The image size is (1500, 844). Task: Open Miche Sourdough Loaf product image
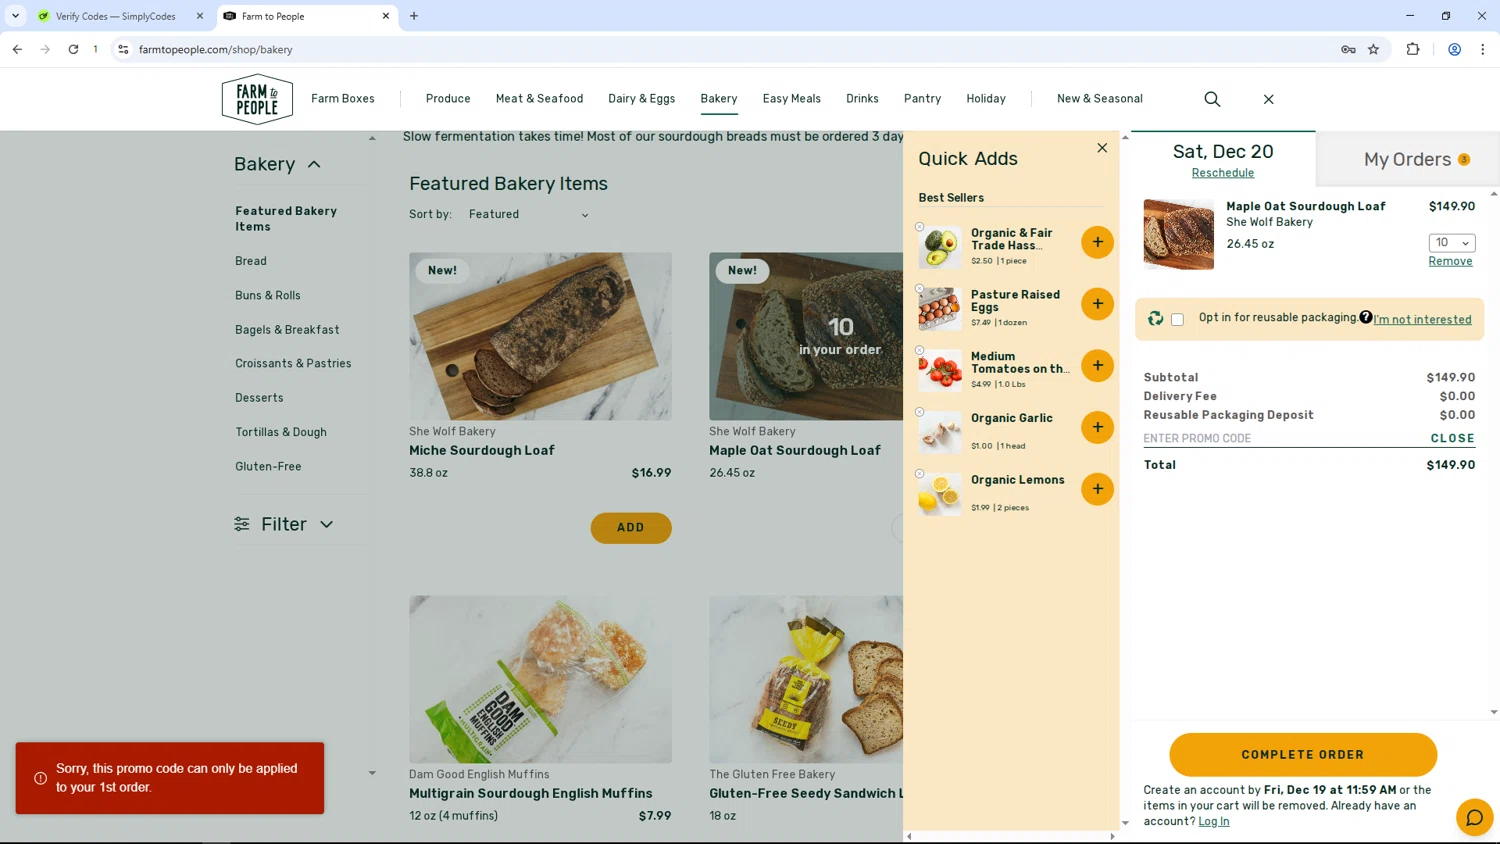point(540,336)
